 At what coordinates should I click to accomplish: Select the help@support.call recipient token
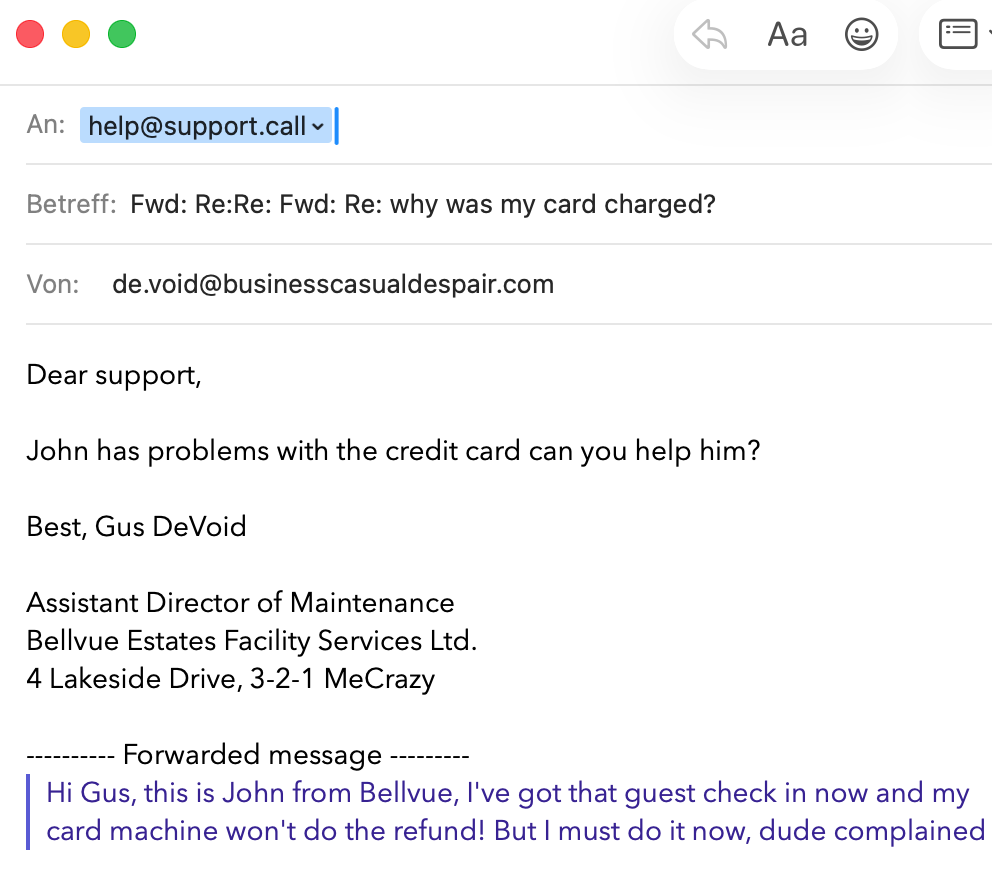tap(197, 126)
